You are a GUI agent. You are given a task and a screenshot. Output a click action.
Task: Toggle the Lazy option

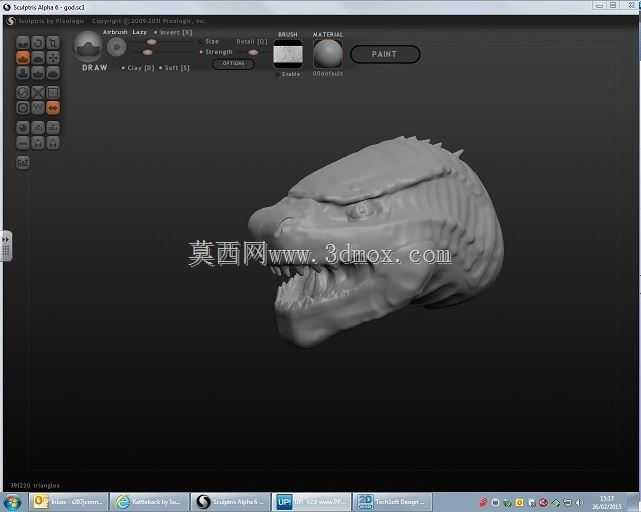pos(139,32)
